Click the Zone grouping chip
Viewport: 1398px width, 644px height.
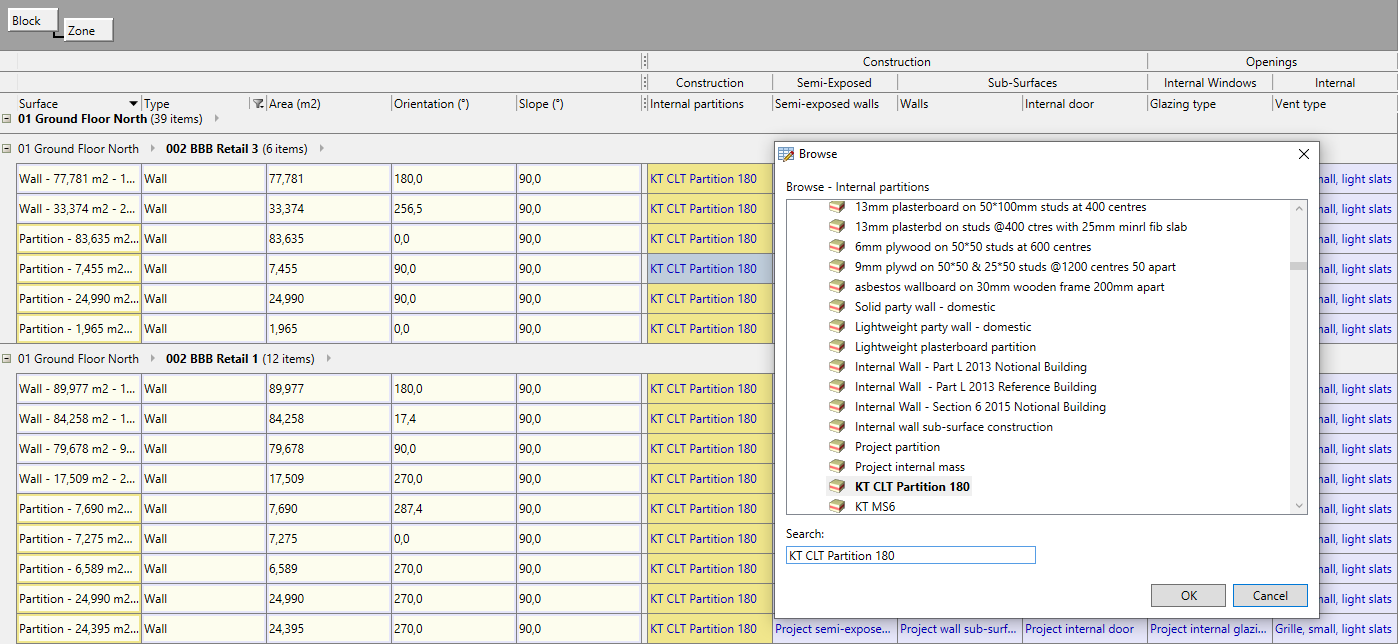tap(88, 31)
